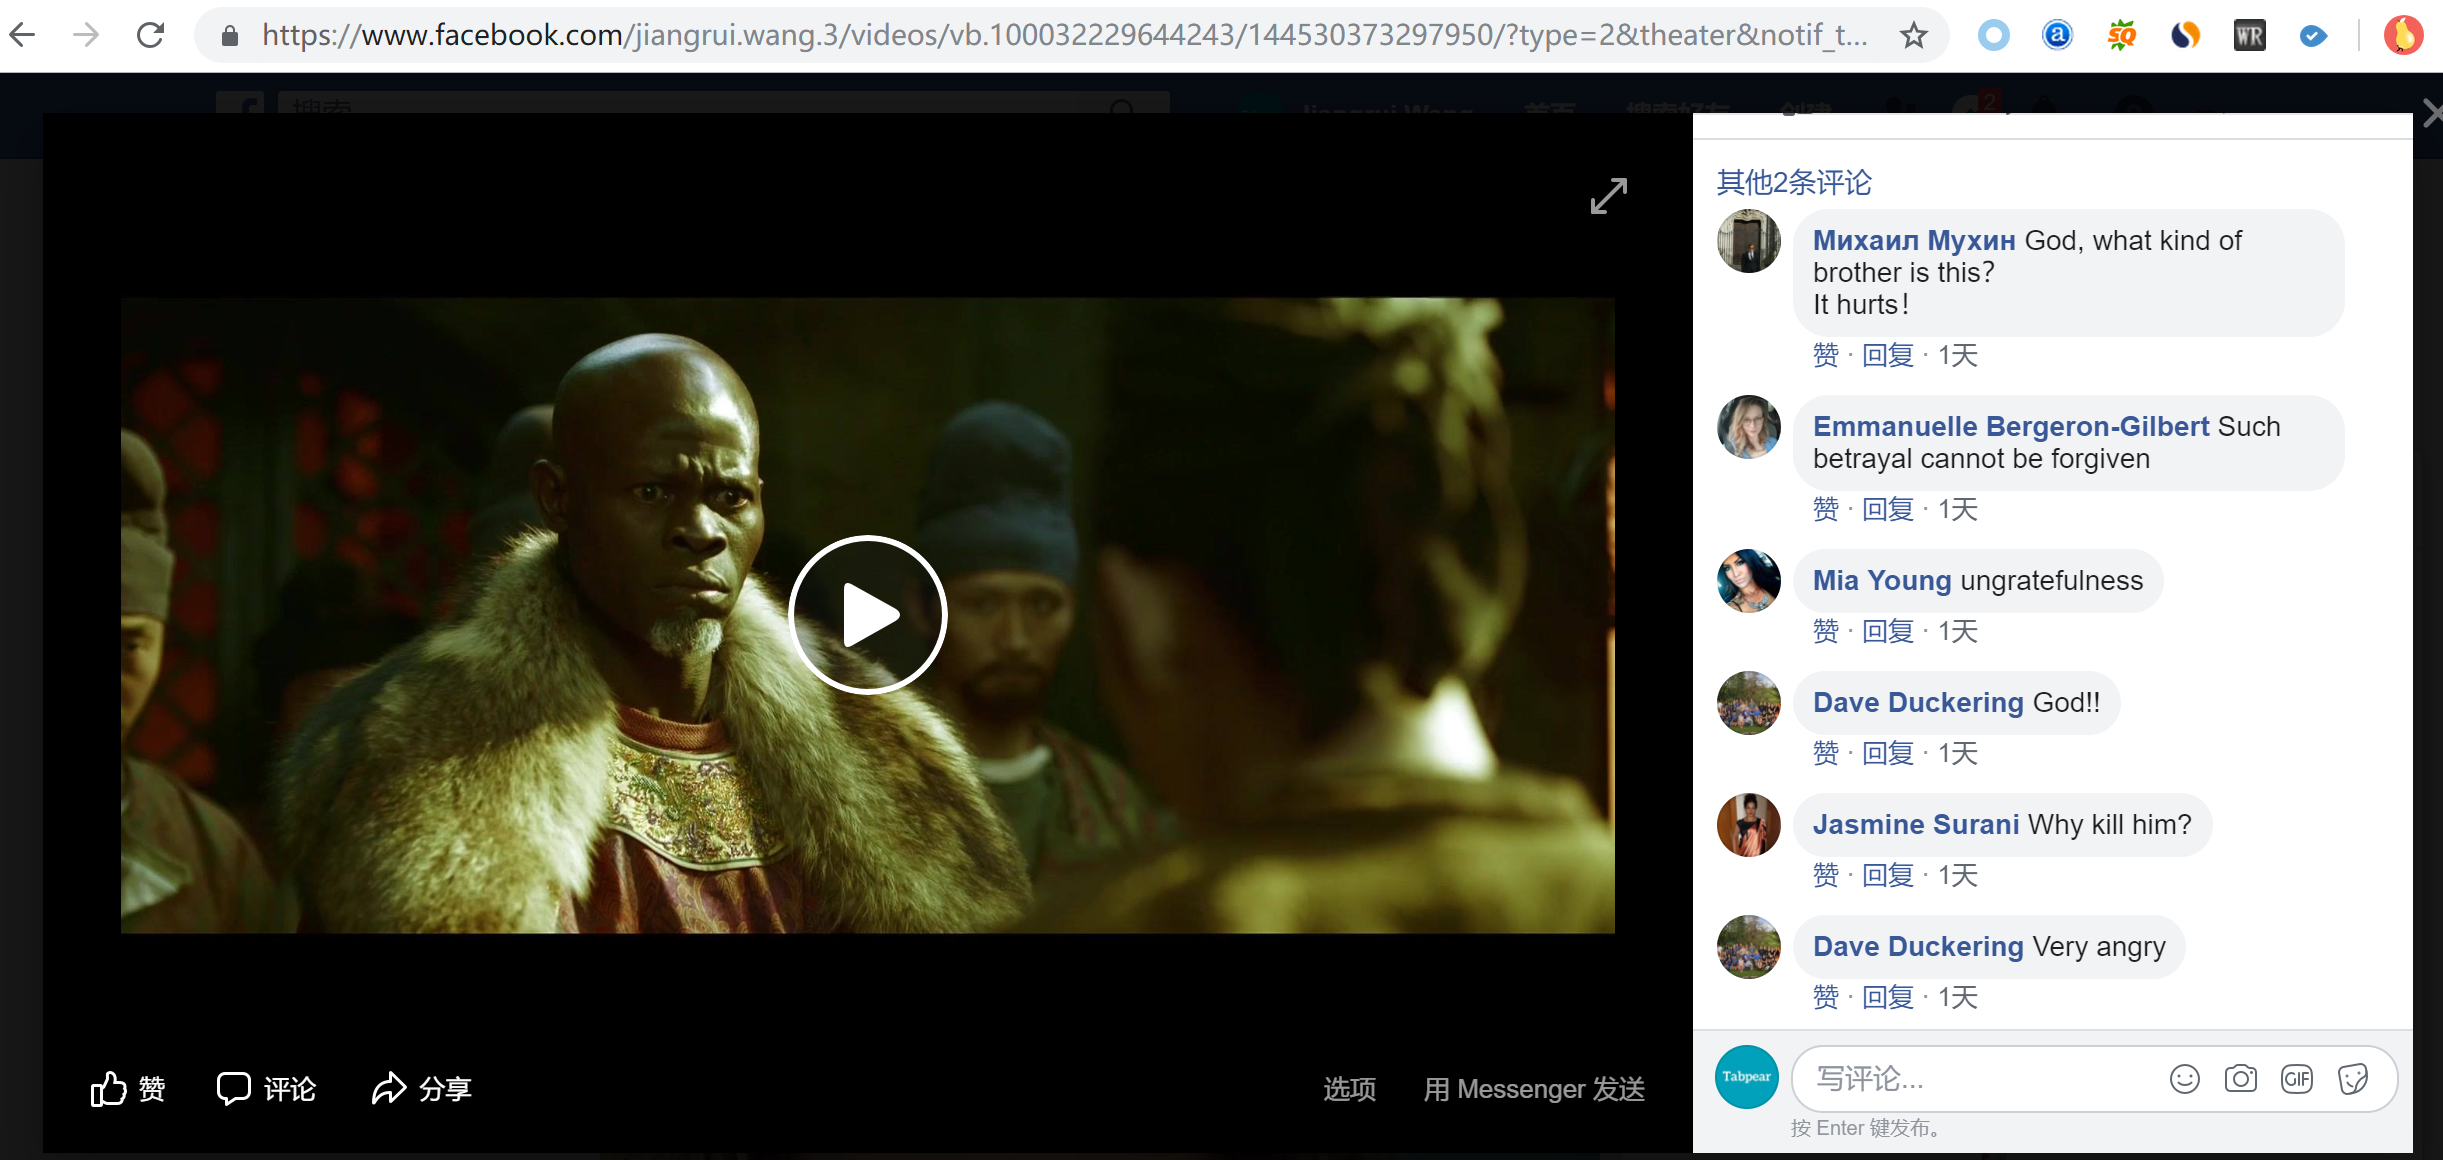
Task: Open the 选项 options menu
Action: click(1350, 1089)
